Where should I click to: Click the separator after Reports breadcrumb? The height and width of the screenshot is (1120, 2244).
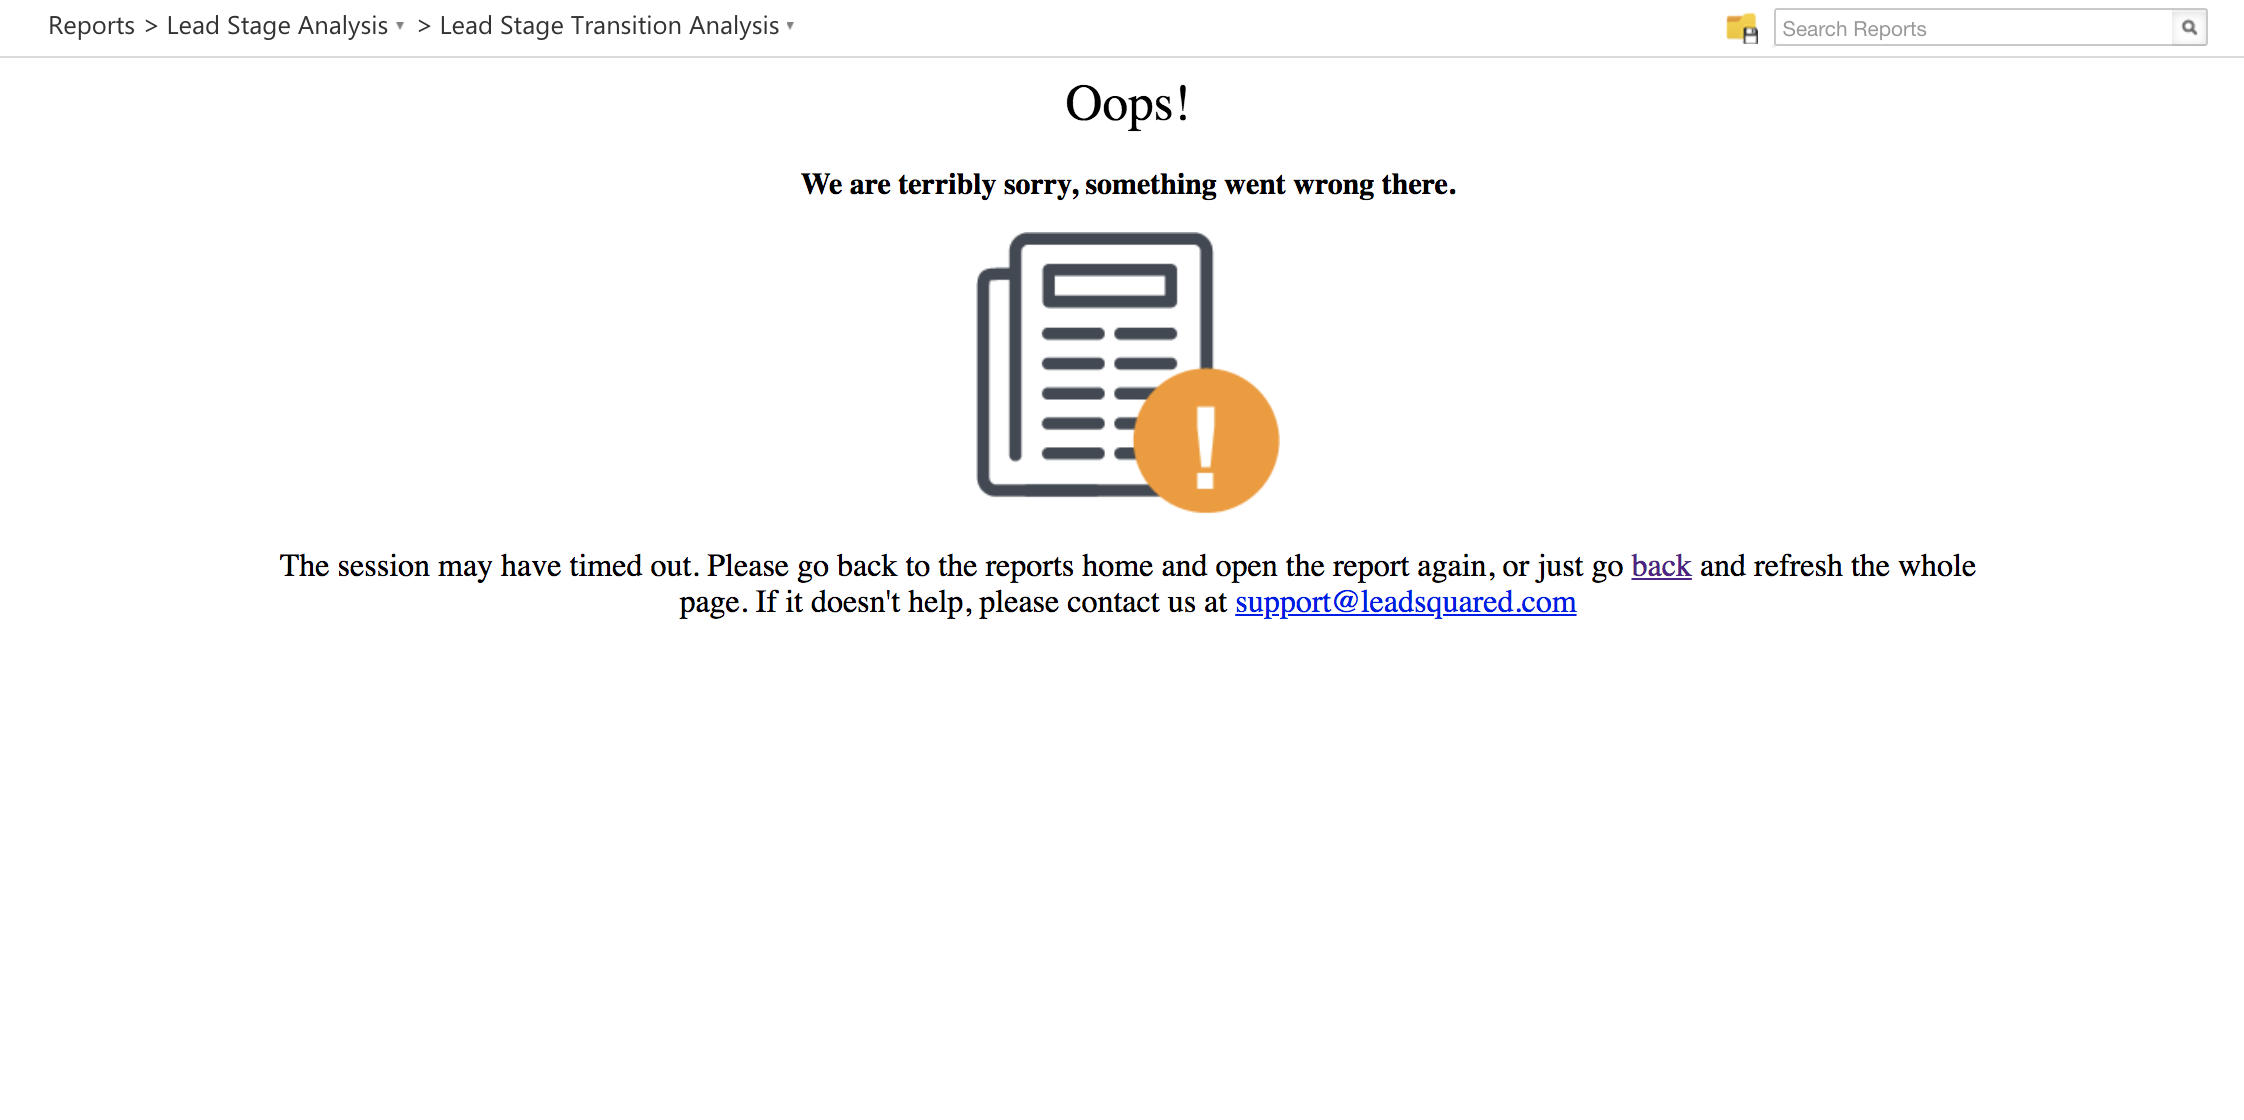(x=151, y=26)
